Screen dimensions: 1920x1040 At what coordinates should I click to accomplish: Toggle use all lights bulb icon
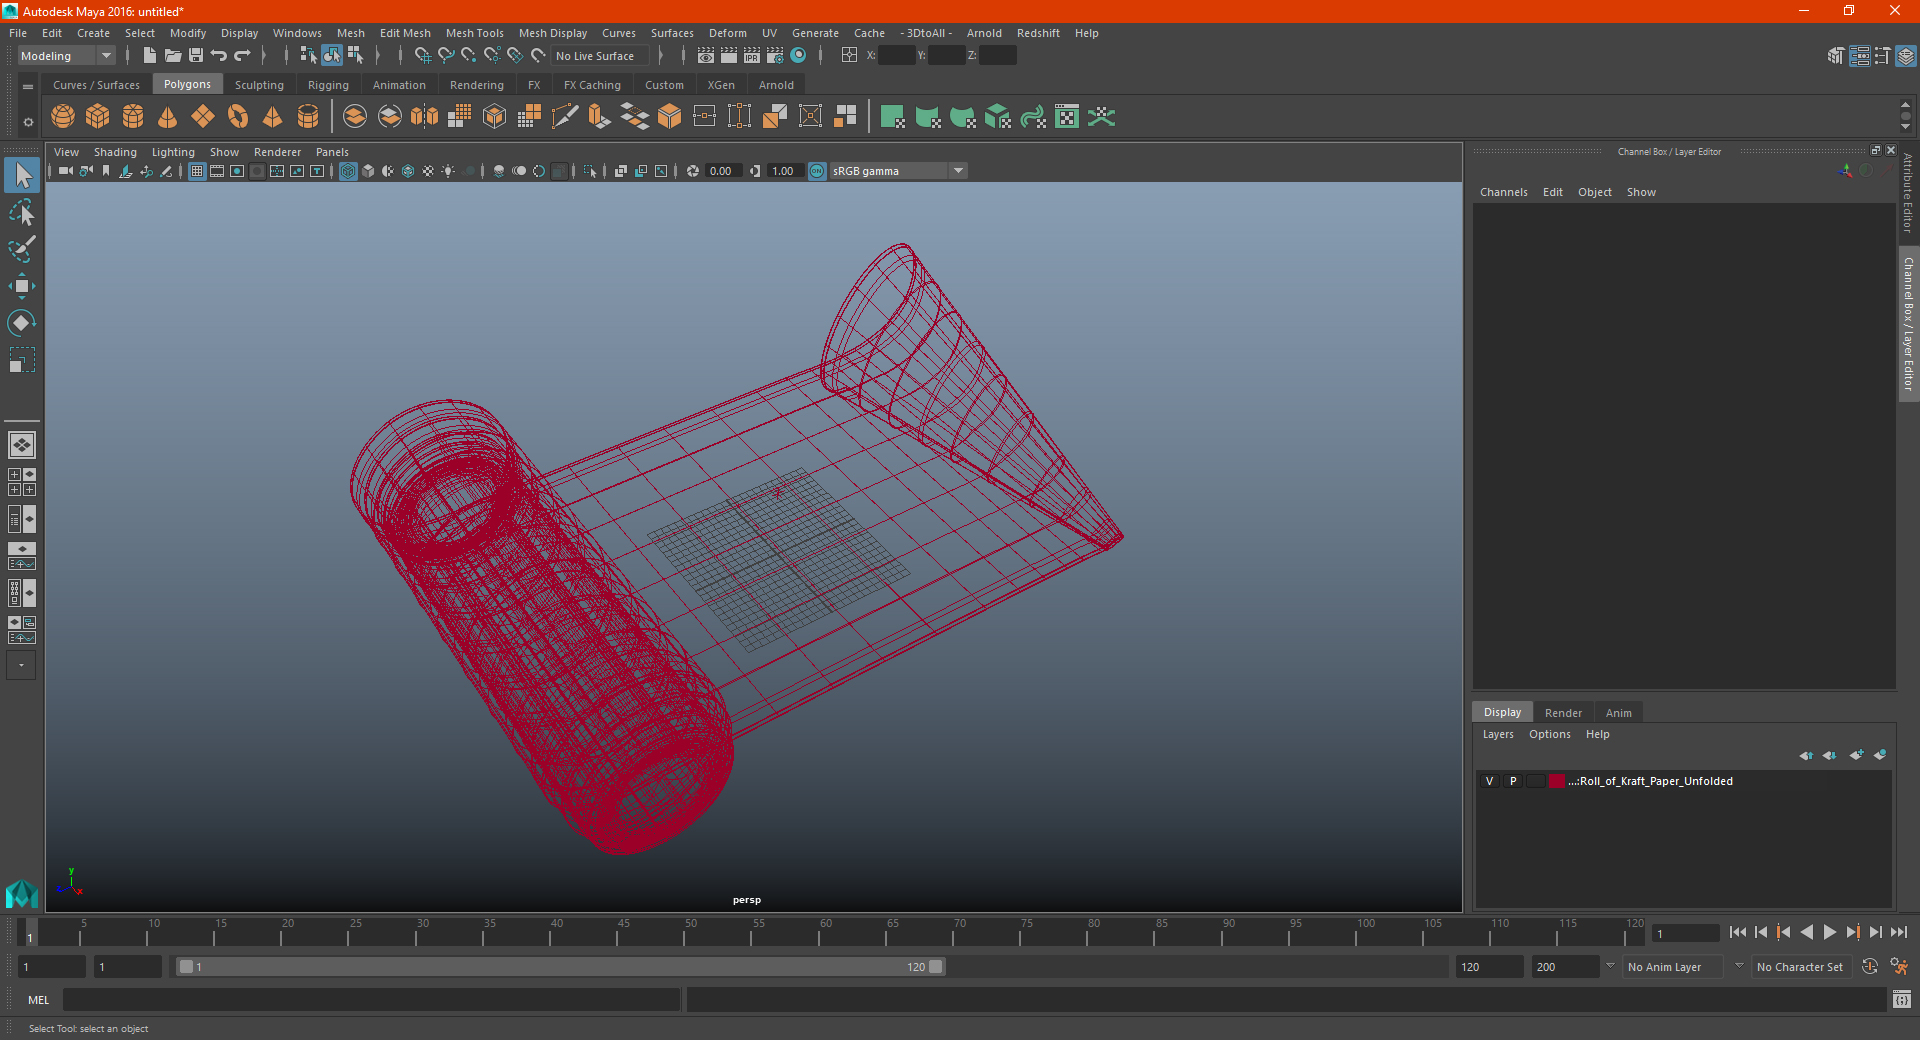448,171
